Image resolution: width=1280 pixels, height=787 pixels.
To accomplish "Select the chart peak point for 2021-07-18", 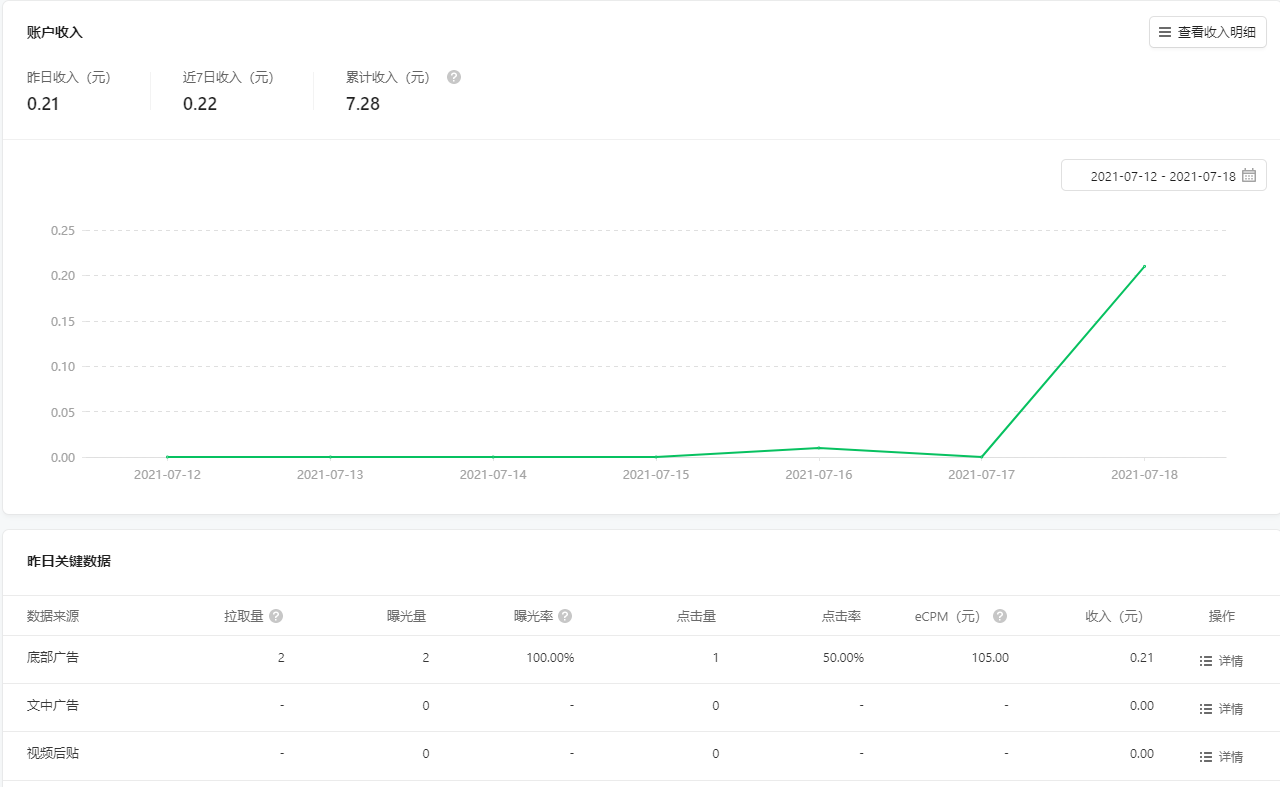I will coord(1144,267).
